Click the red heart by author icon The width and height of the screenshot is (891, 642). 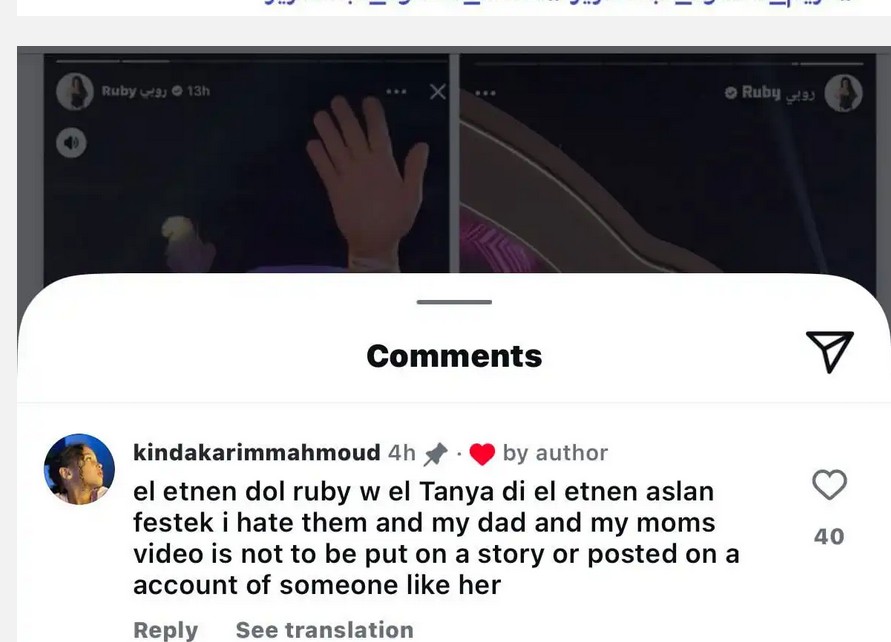point(482,455)
